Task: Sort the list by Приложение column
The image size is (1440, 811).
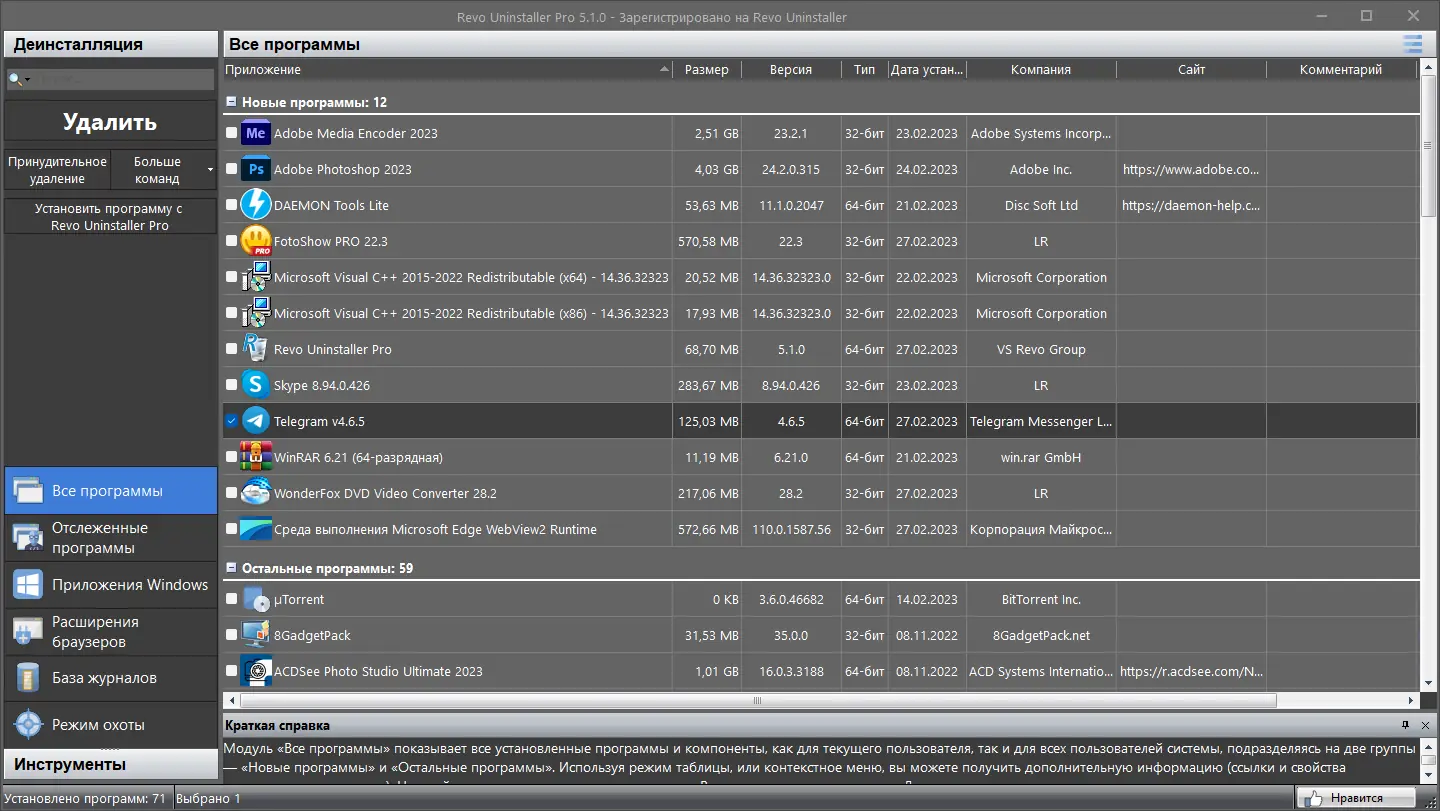Action: pos(447,70)
